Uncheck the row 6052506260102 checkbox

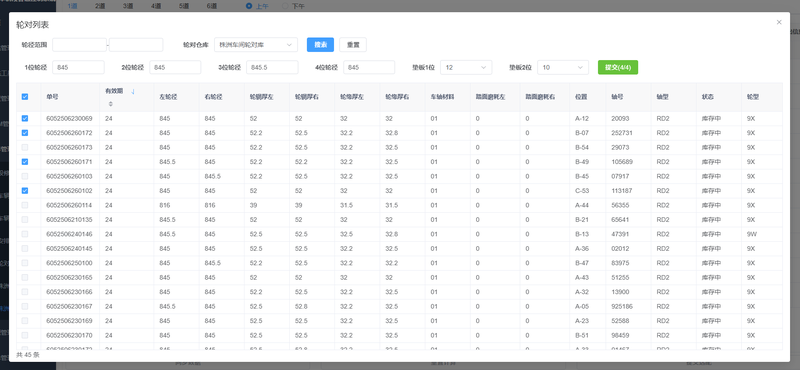[x=25, y=190]
